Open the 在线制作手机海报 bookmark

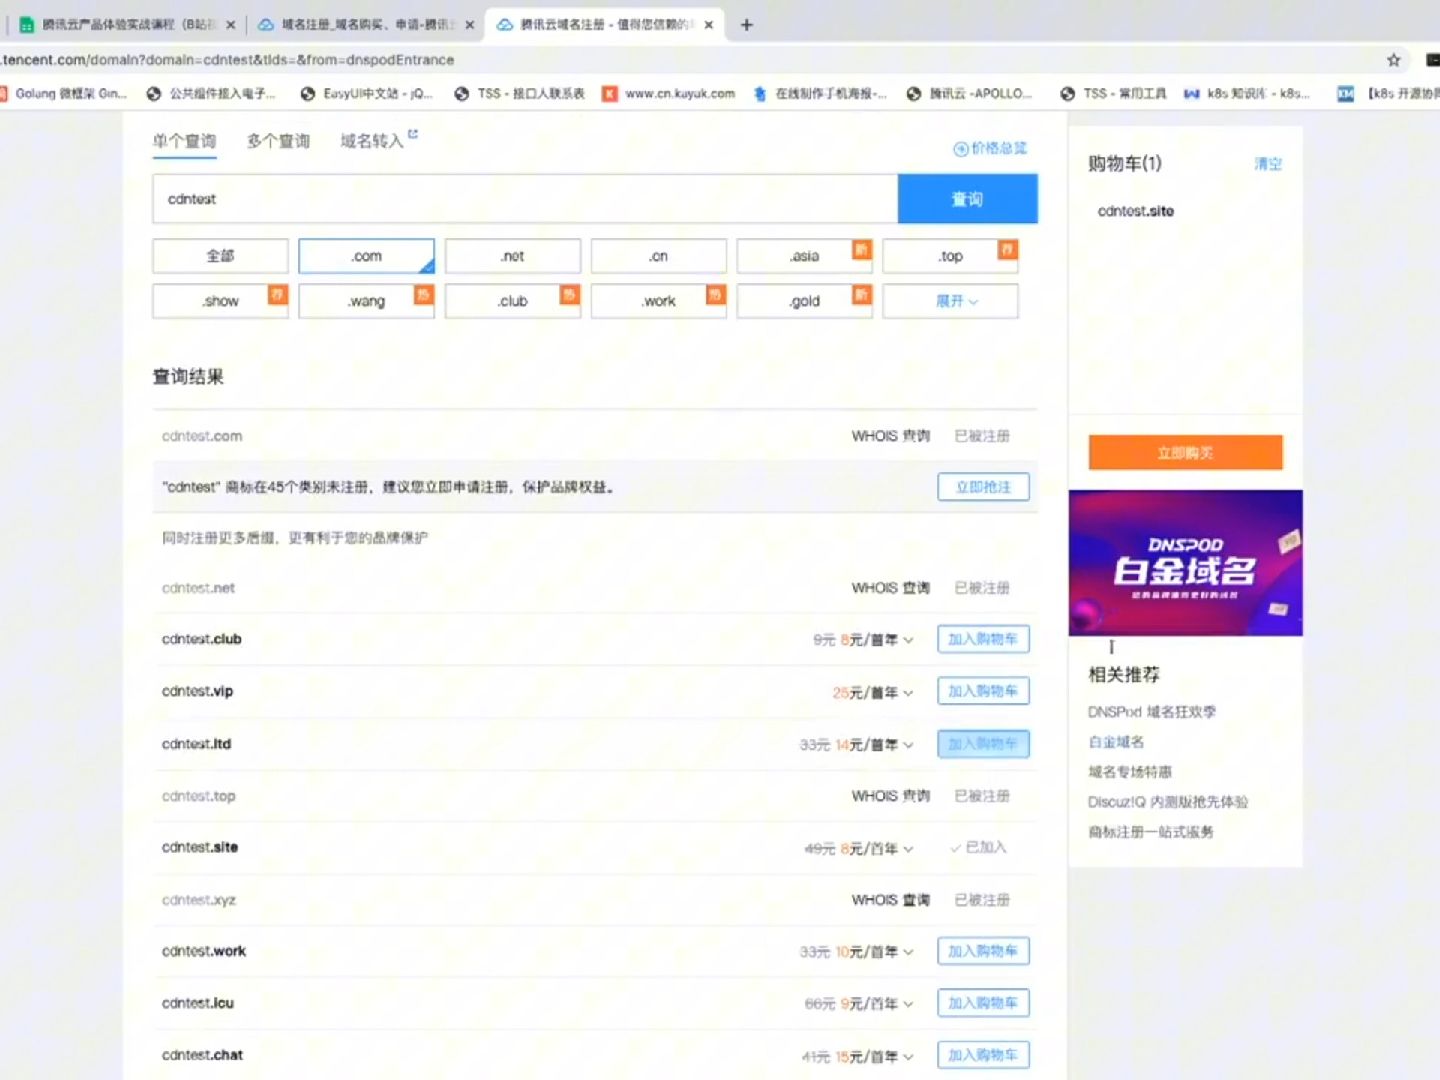pos(820,94)
